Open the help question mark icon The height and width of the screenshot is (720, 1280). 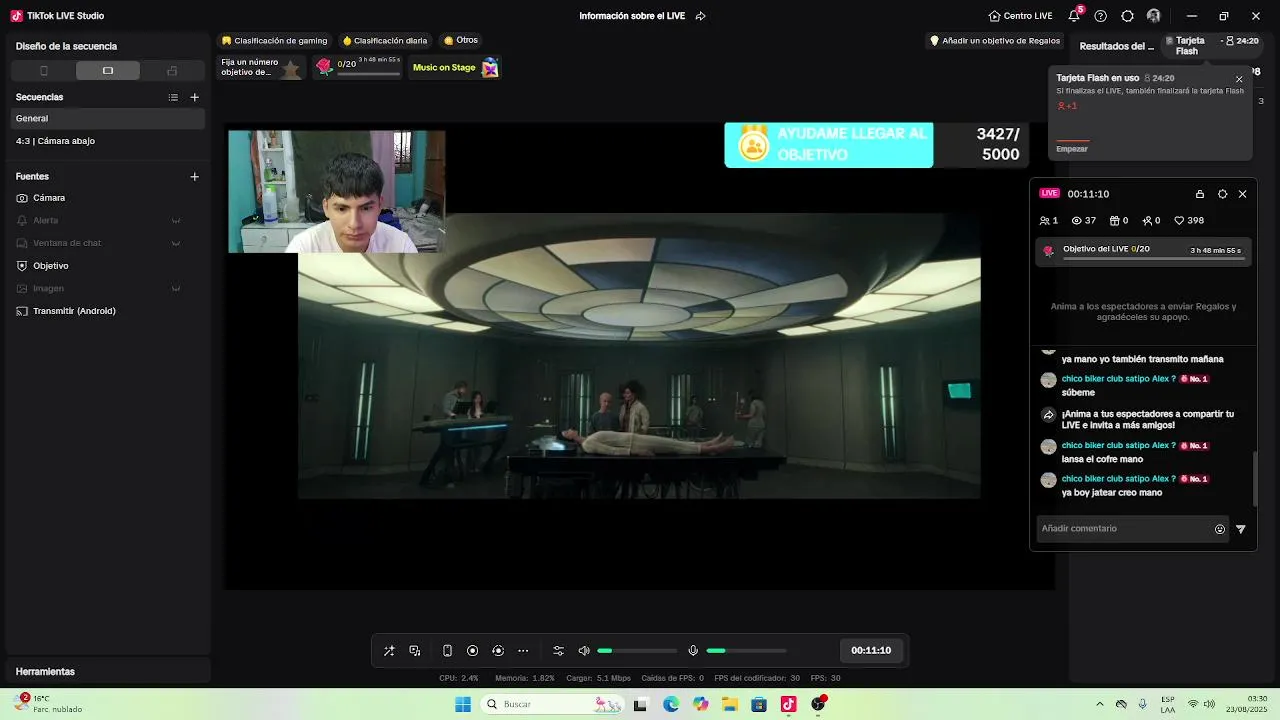[x=1101, y=16]
